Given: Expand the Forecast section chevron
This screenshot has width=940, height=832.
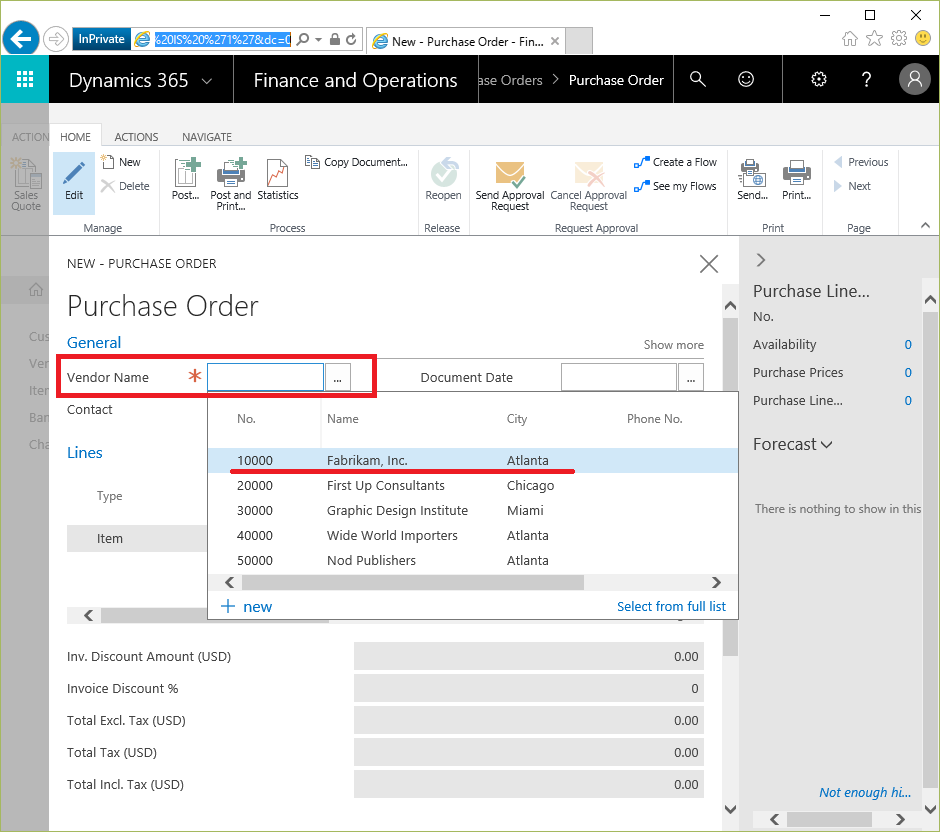Looking at the screenshot, I should pyautogui.click(x=827, y=445).
